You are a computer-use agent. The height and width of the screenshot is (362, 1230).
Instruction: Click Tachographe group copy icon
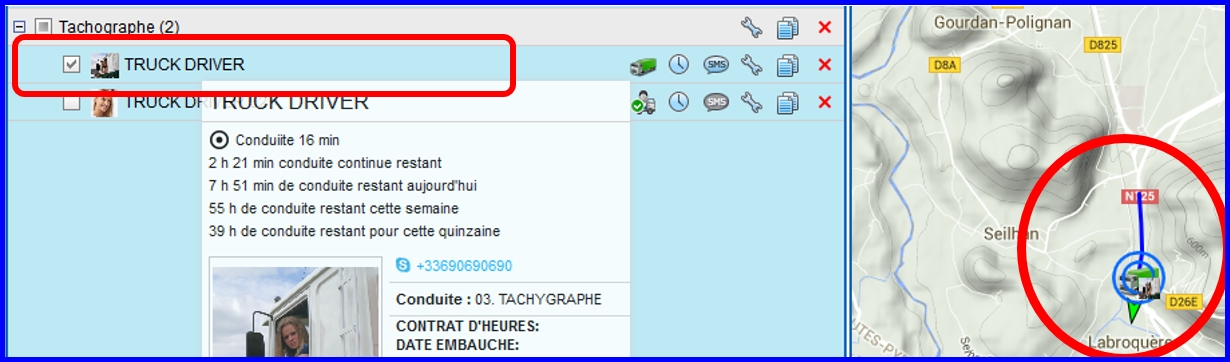tap(788, 27)
